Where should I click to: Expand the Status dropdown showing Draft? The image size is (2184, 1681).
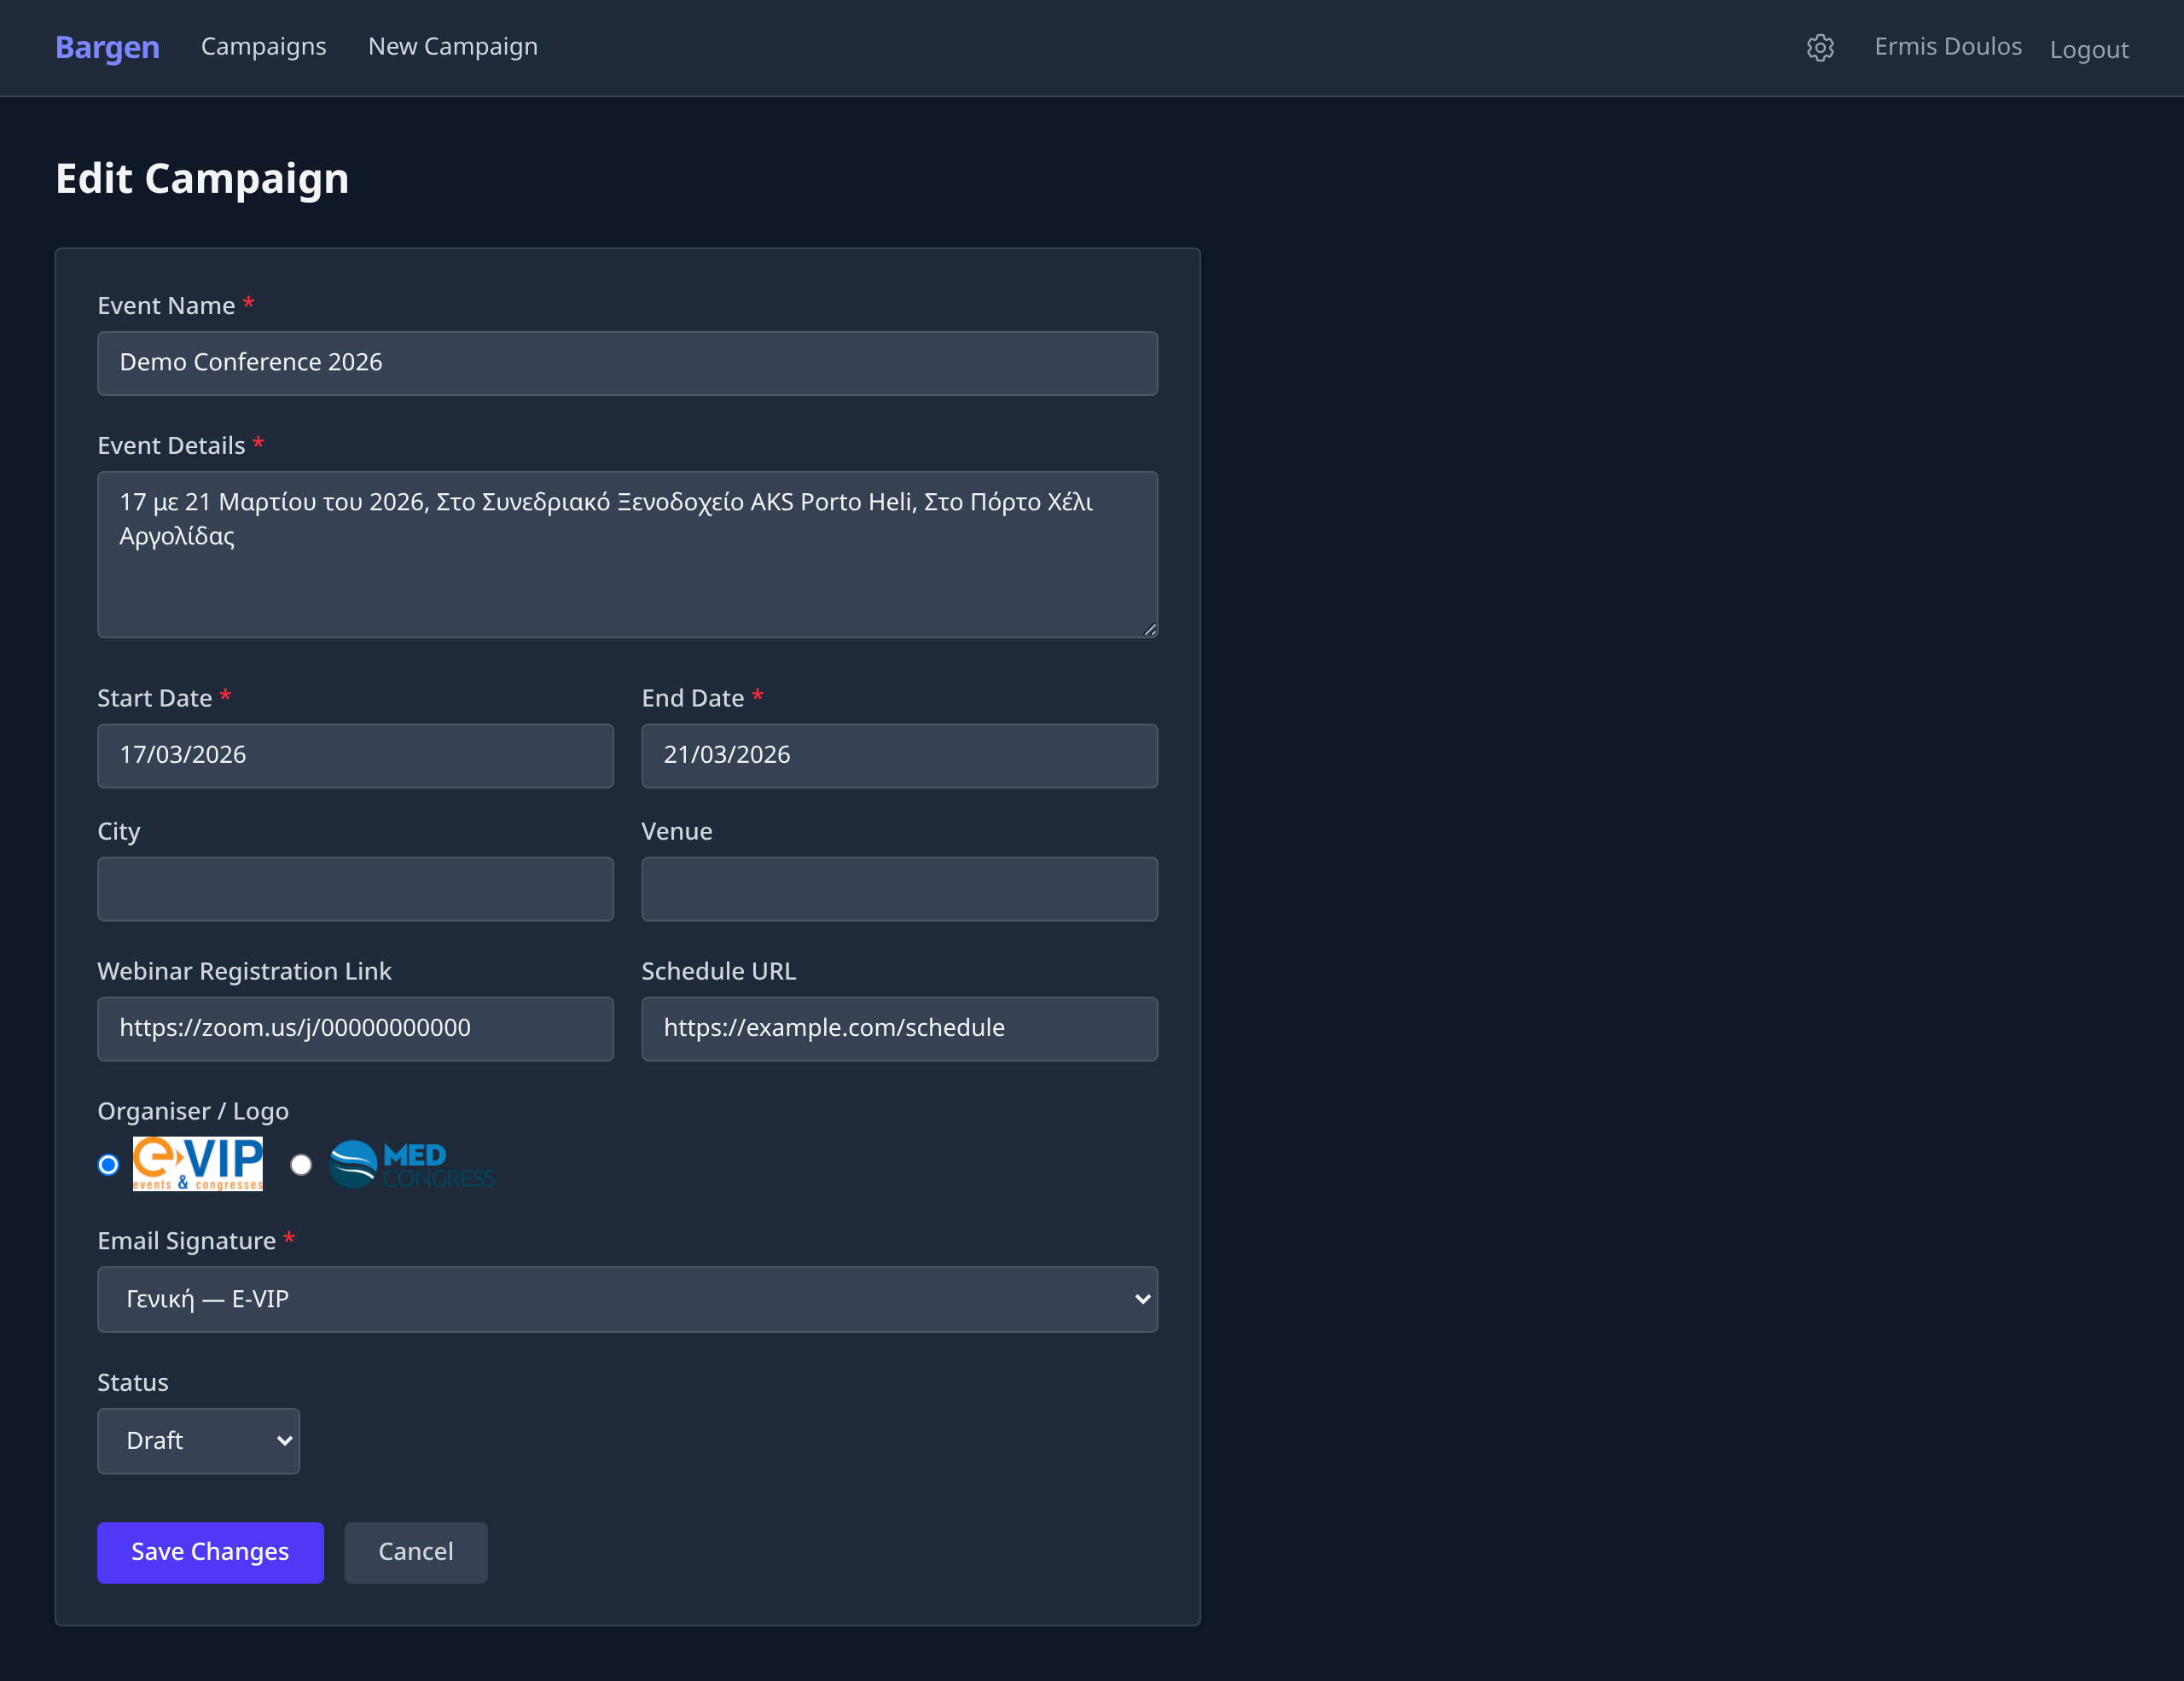198,1440
